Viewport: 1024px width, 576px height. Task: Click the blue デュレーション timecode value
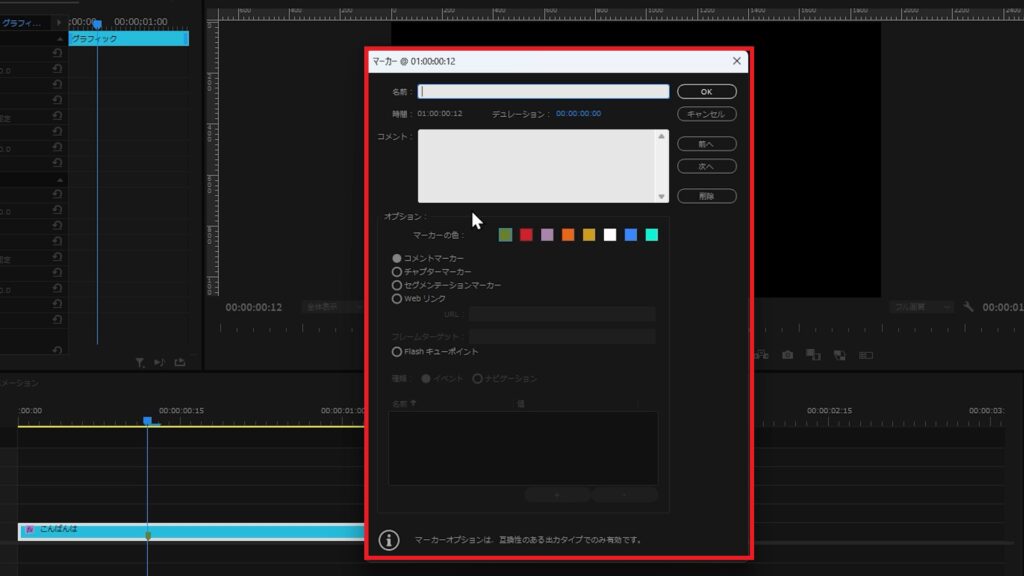[x=579, y=114]
